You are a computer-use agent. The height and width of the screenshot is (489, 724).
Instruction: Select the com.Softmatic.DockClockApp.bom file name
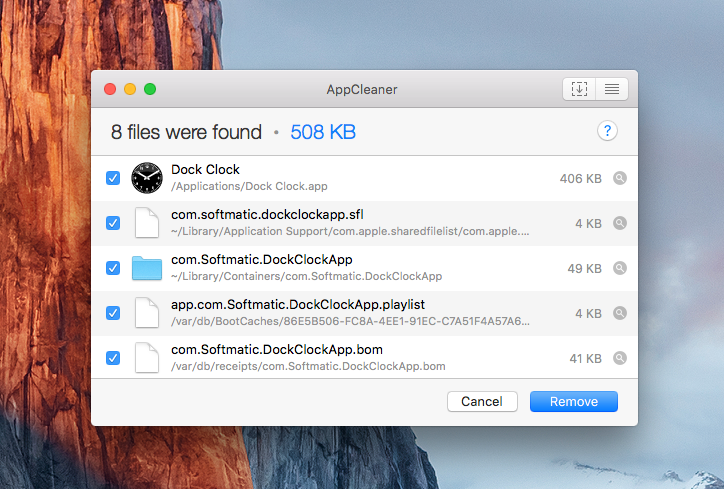click(x=277, y=350)
